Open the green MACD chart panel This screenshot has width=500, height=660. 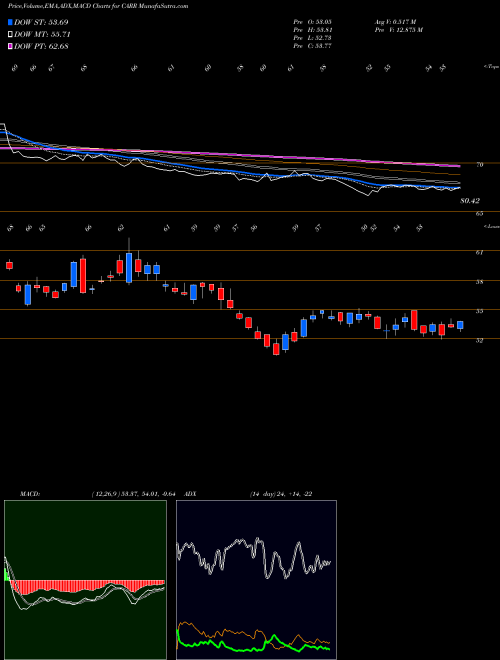(x=85, y=580)
